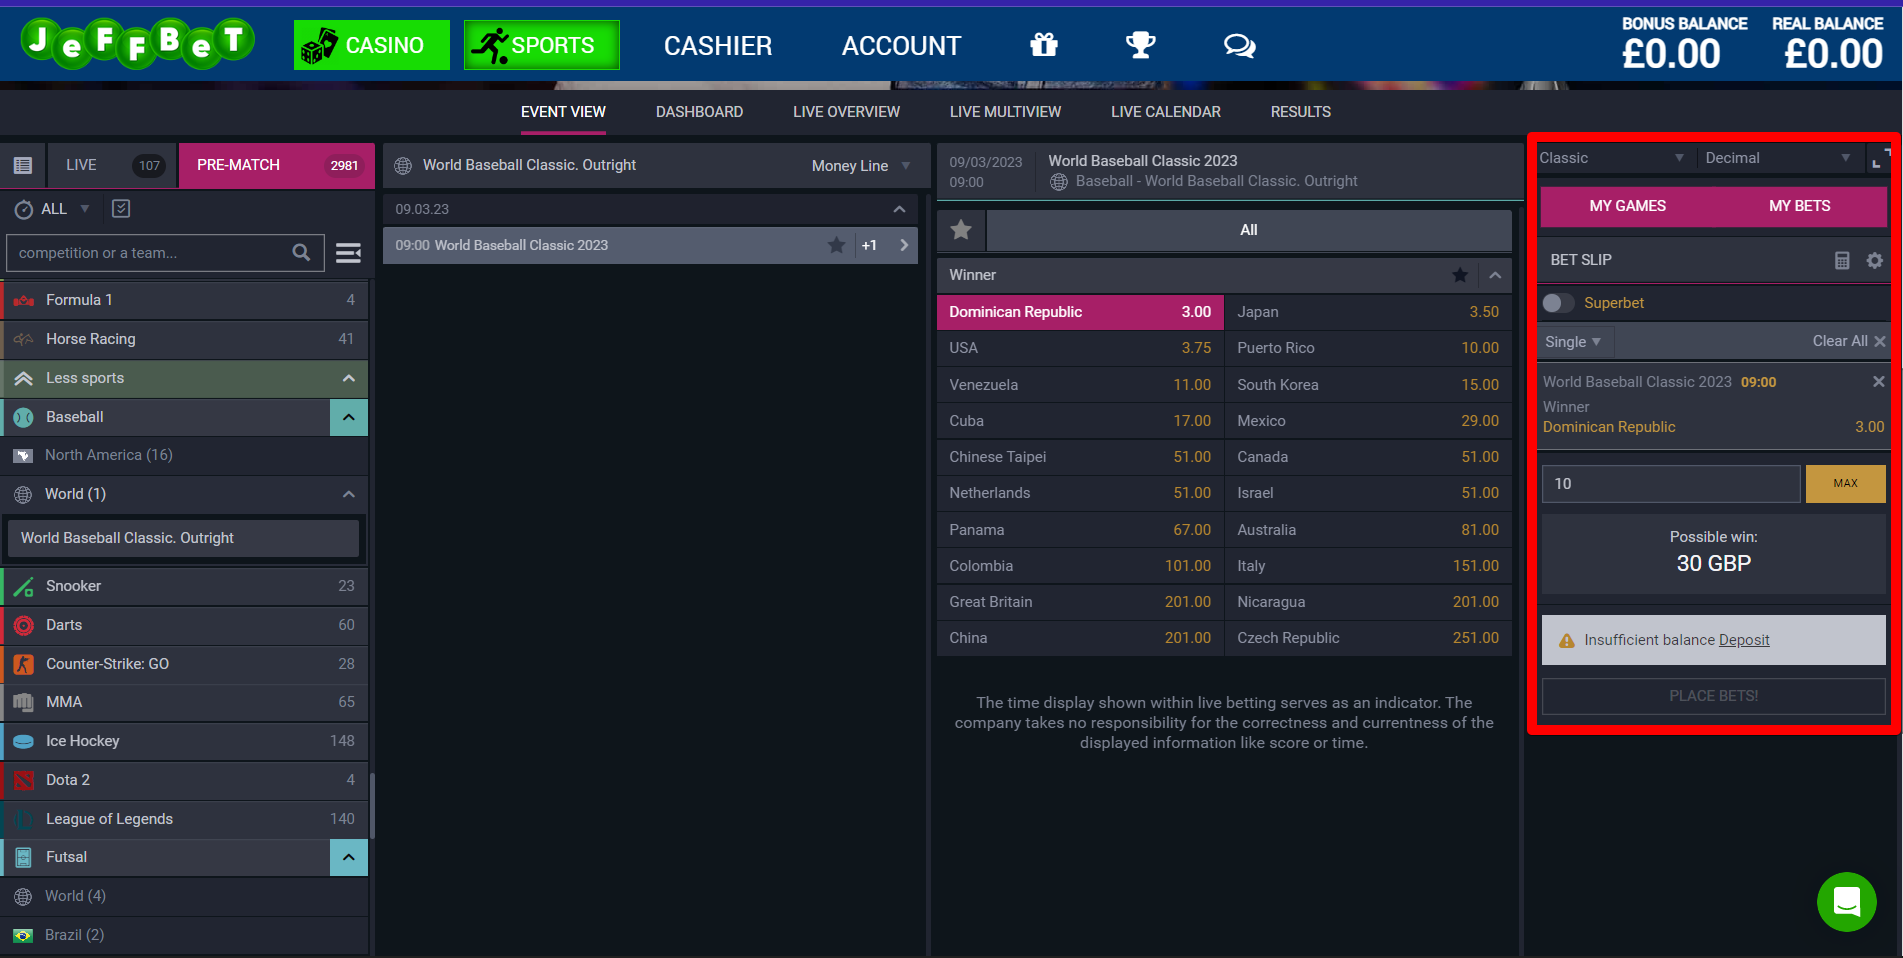Switch to LIVE OVERVIEW tab
Image resolution: width=1903 pixels, height=958 pixels.
[x=846, y=112]
